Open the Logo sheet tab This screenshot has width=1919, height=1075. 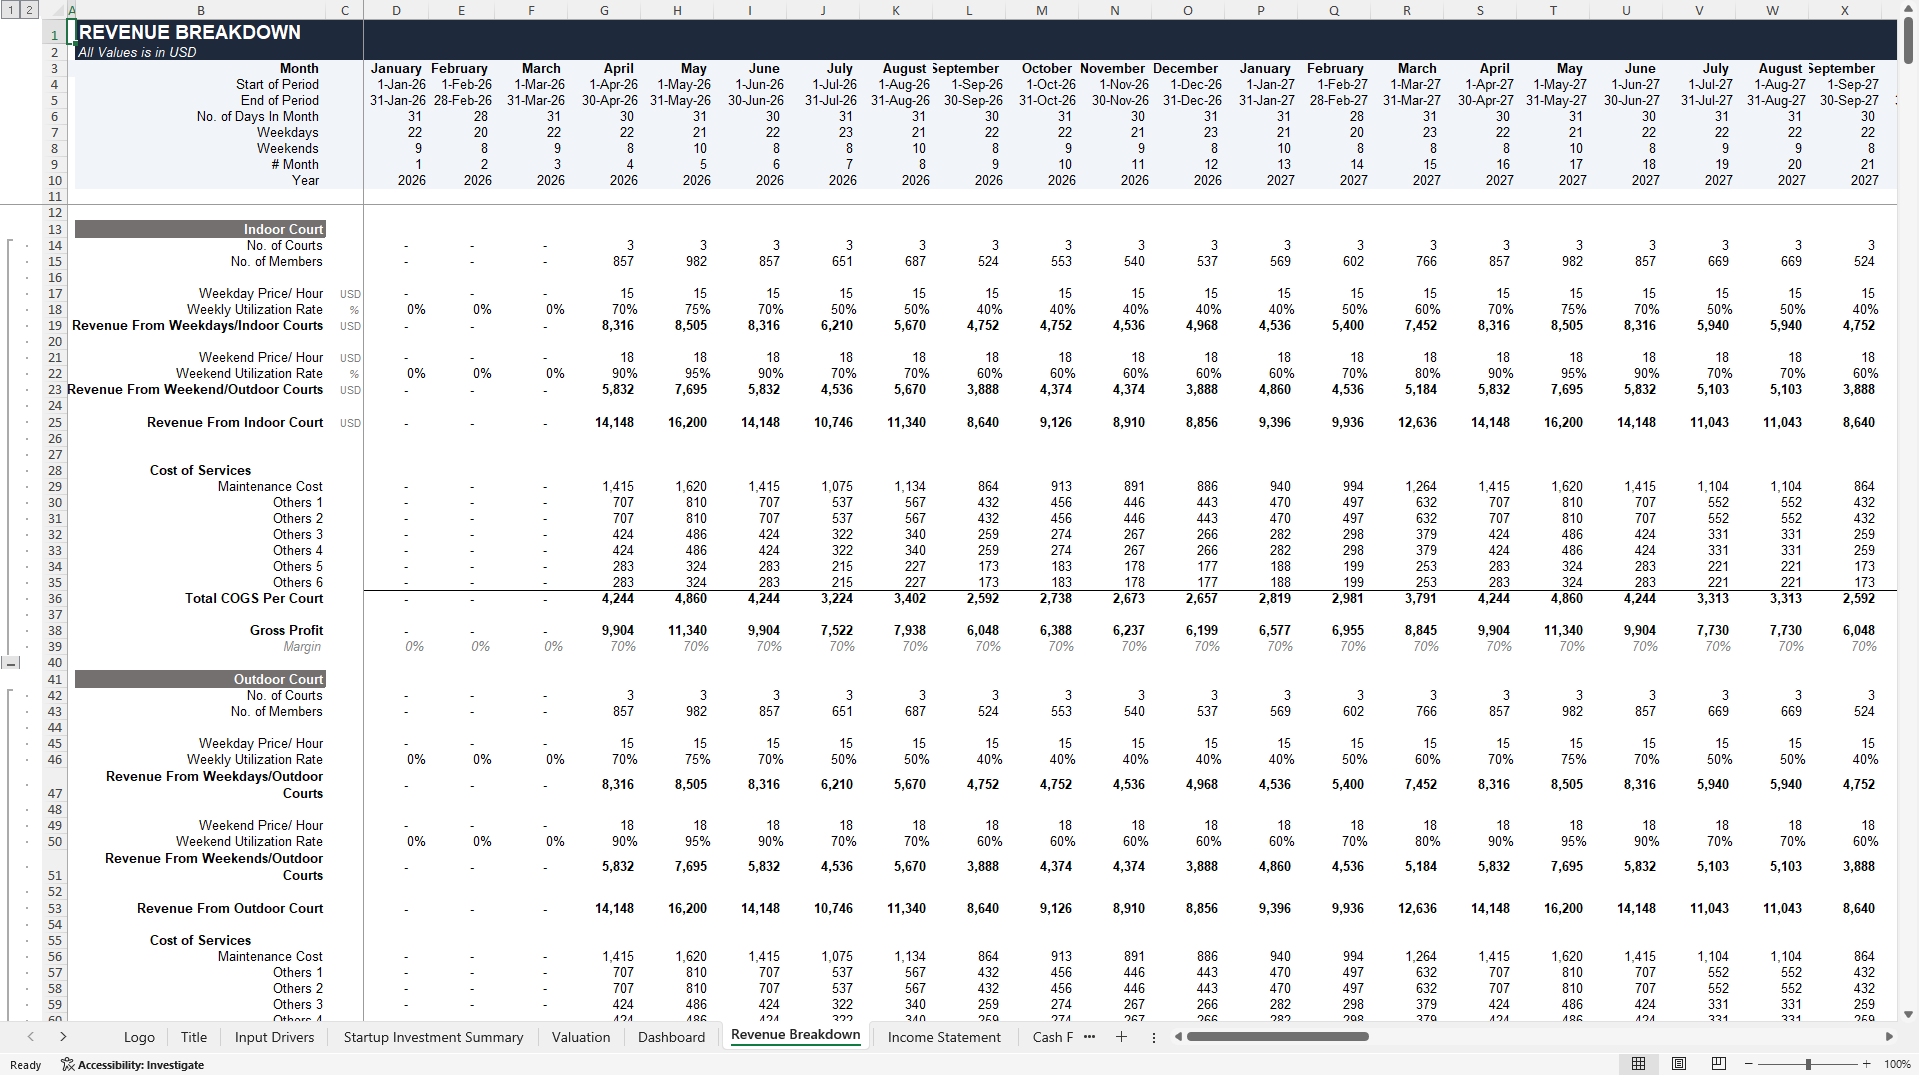click(139, 1037)
